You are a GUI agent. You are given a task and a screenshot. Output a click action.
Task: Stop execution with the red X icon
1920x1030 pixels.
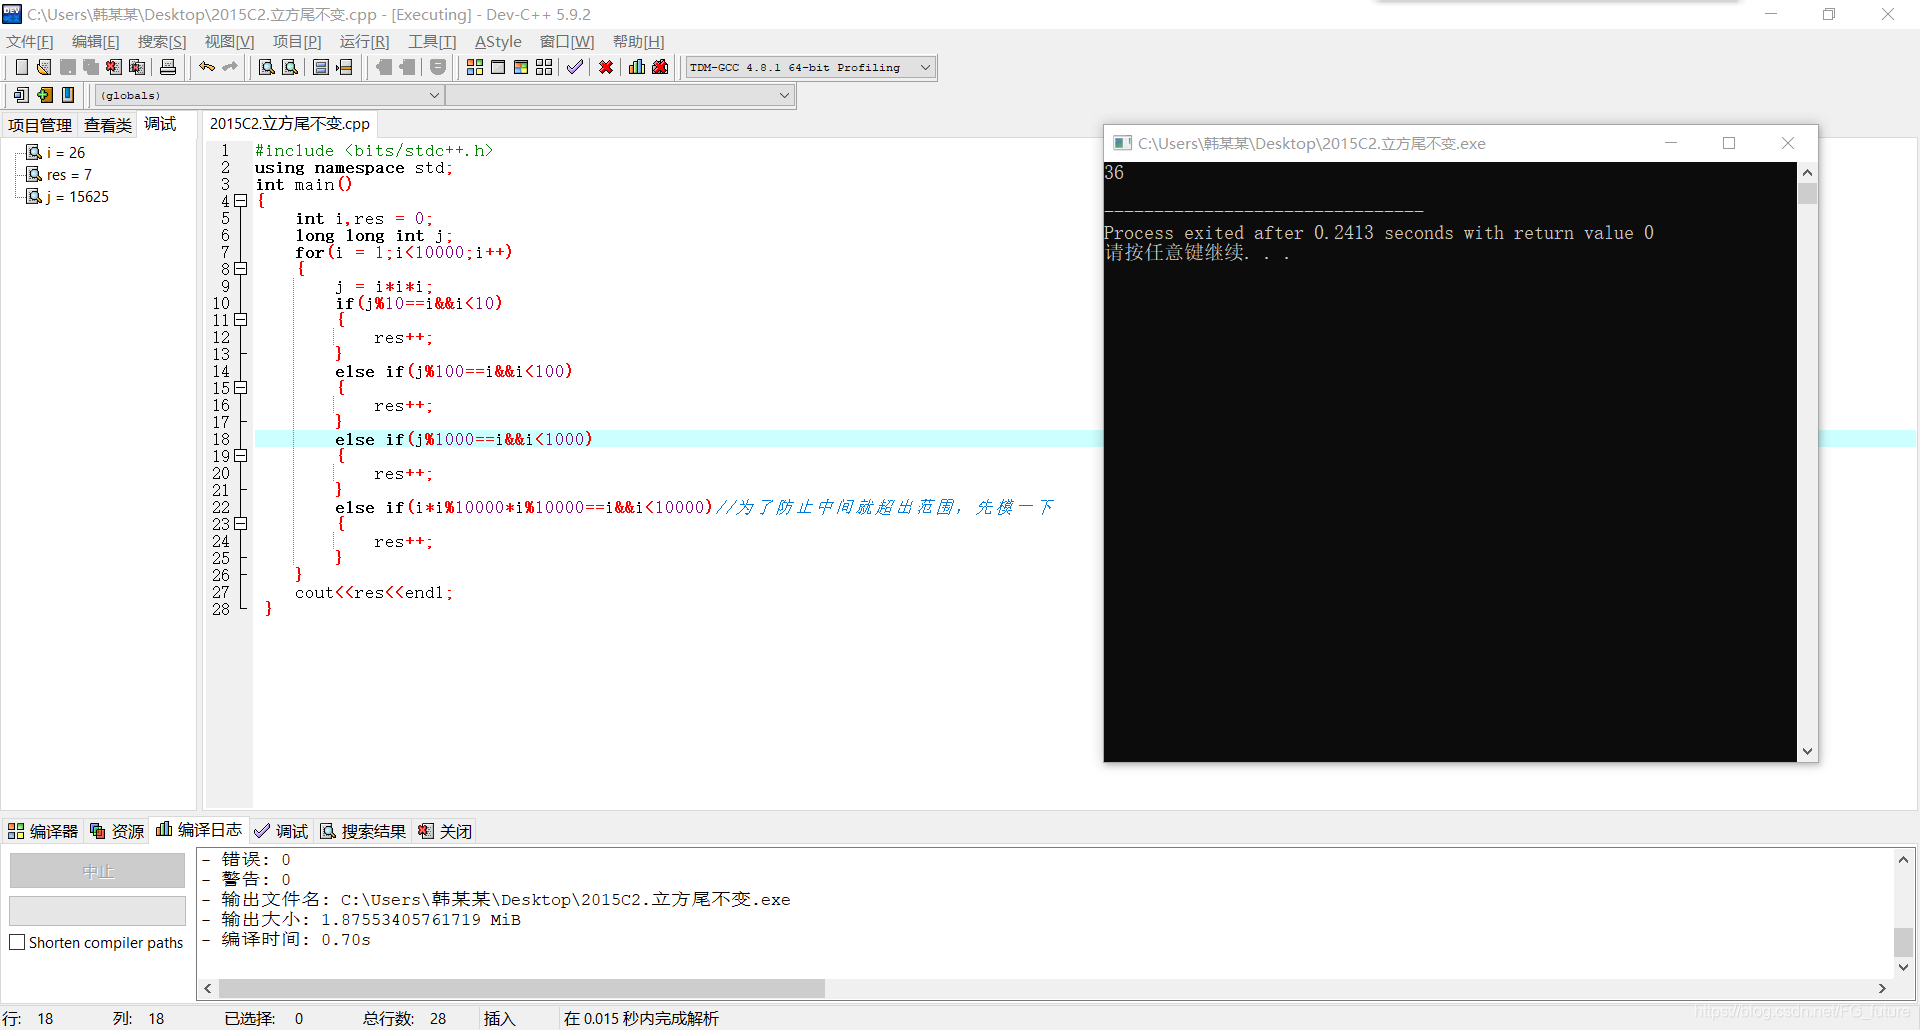click(x=606, y=67)
